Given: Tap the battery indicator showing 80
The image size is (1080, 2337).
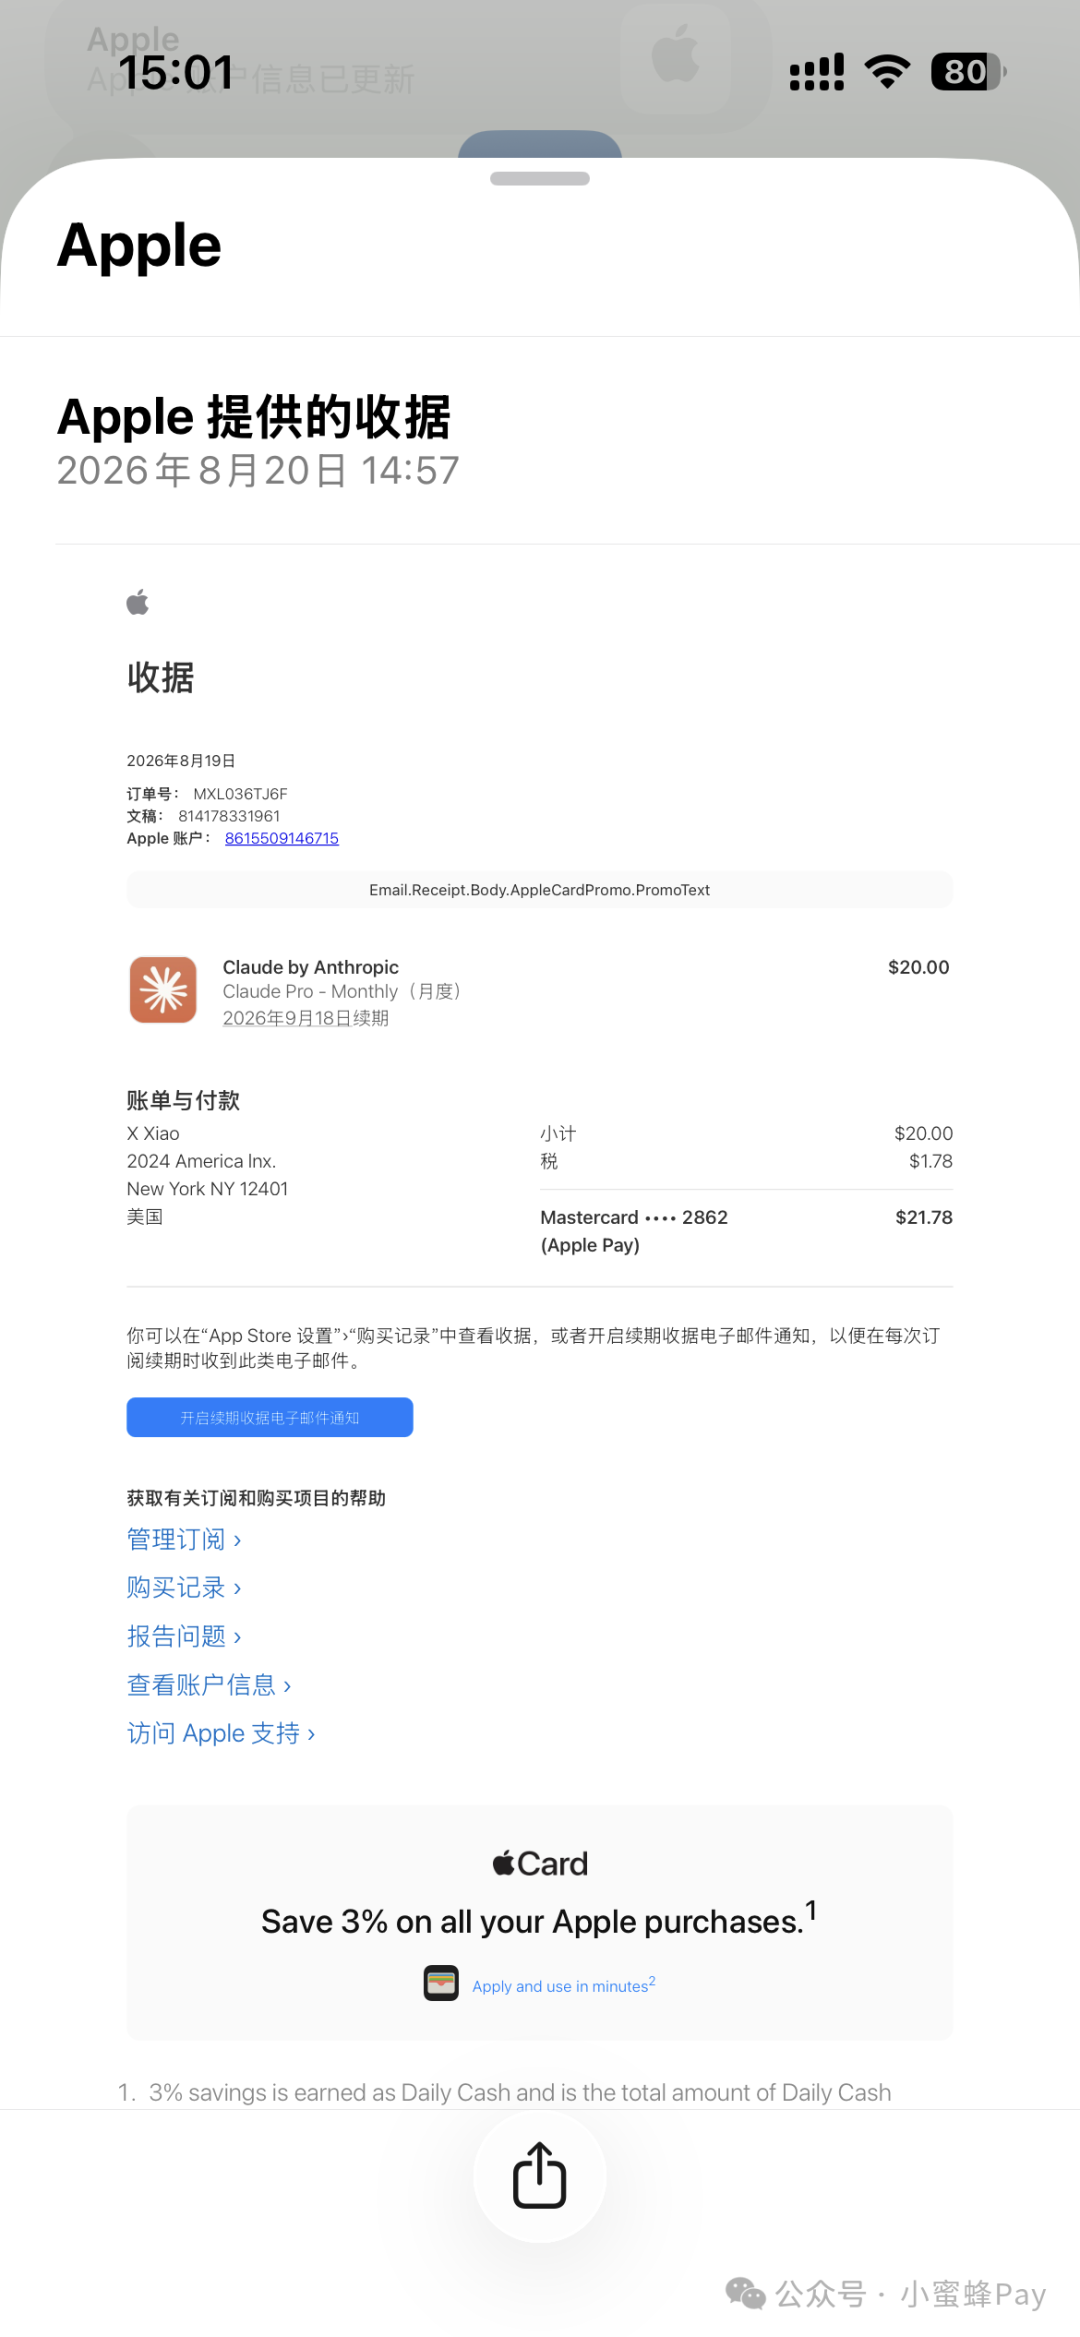Looking at the screenshot, I should [968, 72].
